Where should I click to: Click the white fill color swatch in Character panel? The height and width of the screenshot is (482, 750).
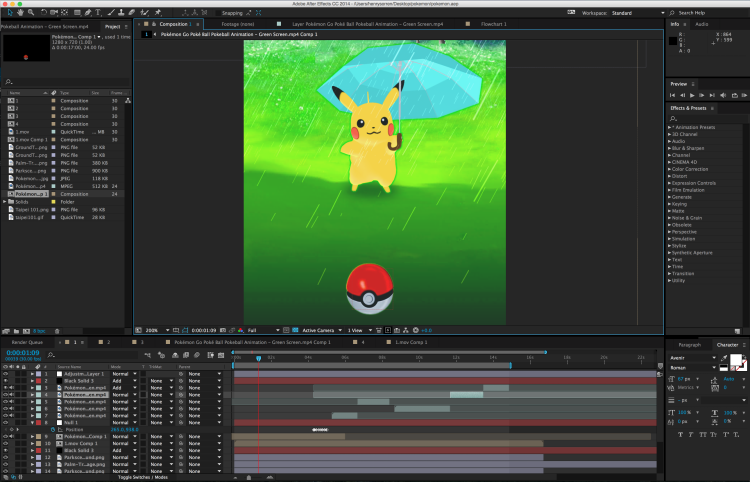(x=735, y=359)
